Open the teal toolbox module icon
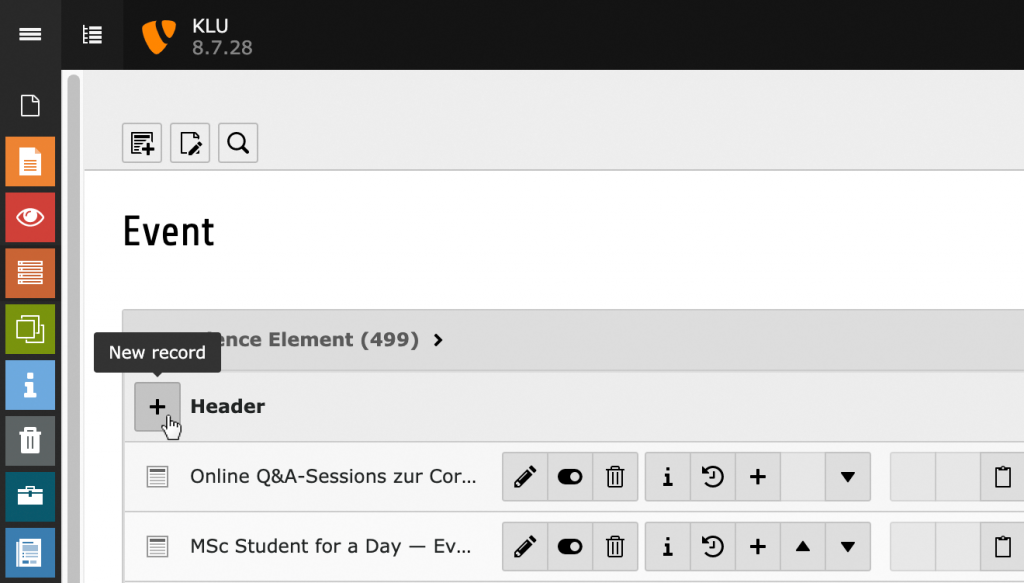This screenshot has height=583, width=1024. [30, 497]
